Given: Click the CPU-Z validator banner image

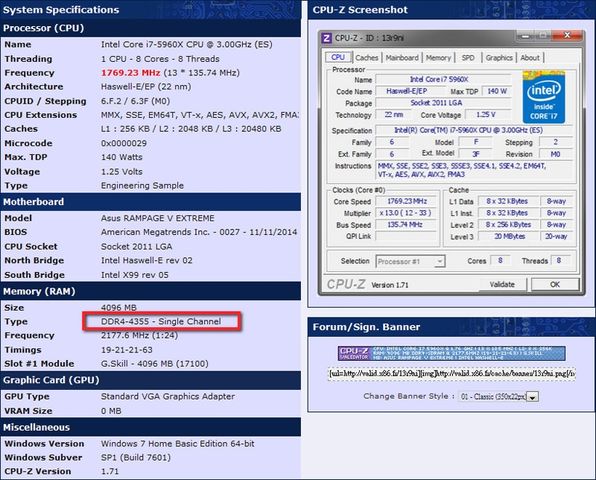Looking at the screenshot, I should click(x=452, y=353).
